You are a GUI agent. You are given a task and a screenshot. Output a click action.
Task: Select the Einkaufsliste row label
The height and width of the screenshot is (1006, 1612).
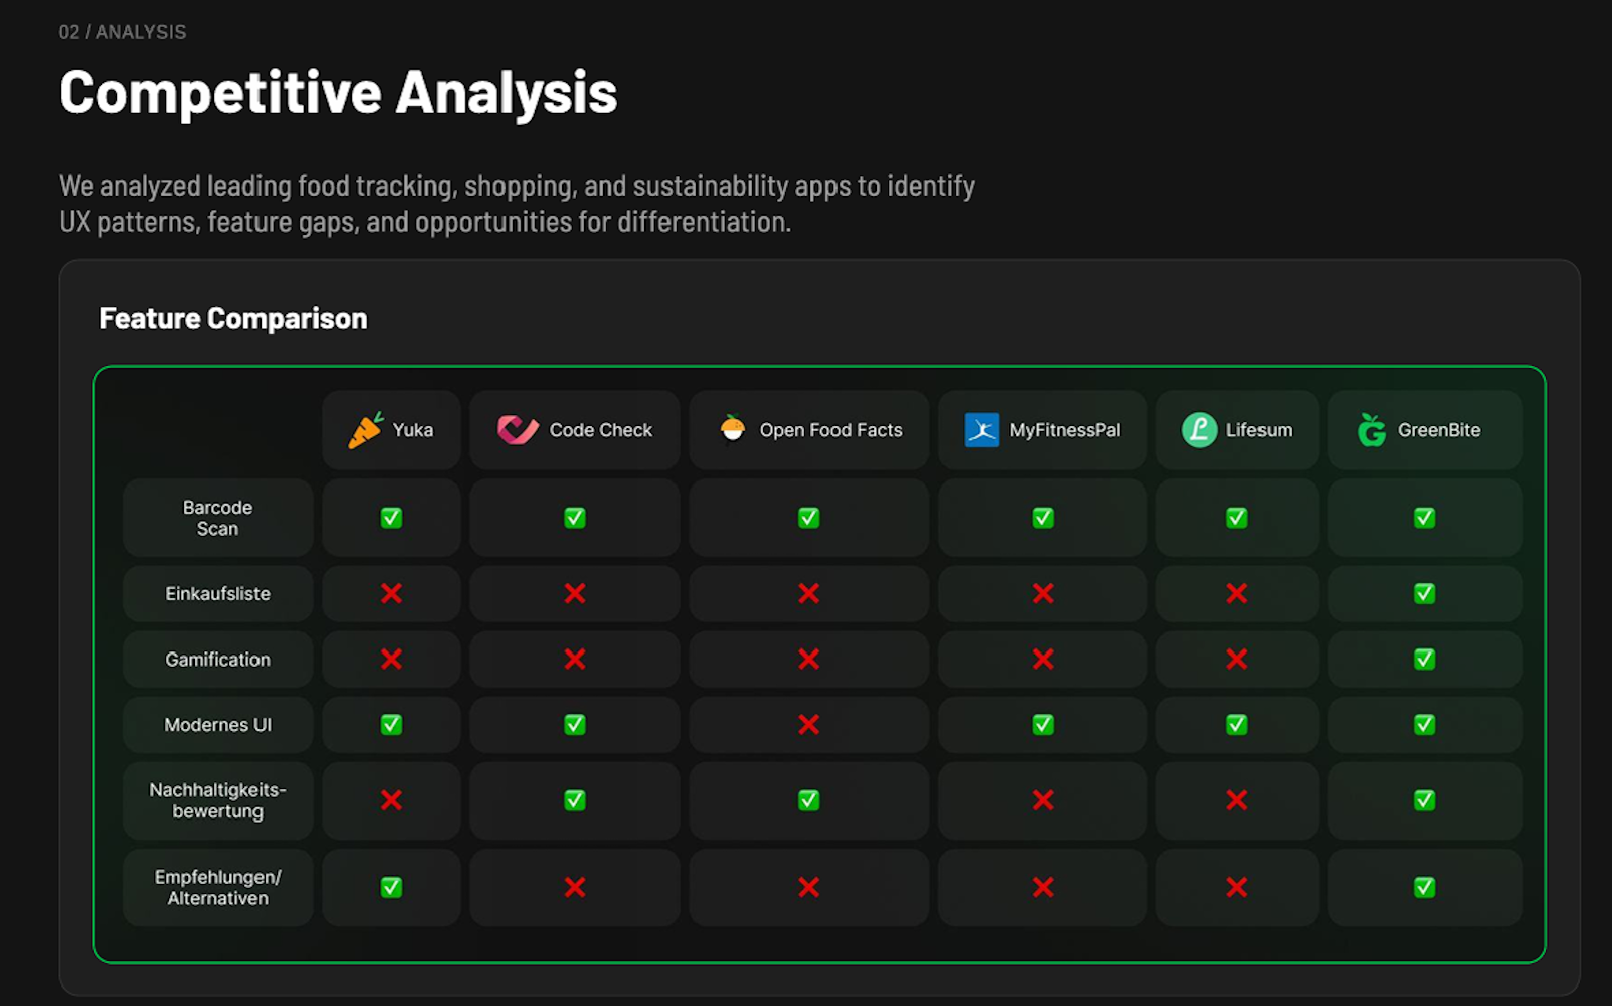coord(218,594)
